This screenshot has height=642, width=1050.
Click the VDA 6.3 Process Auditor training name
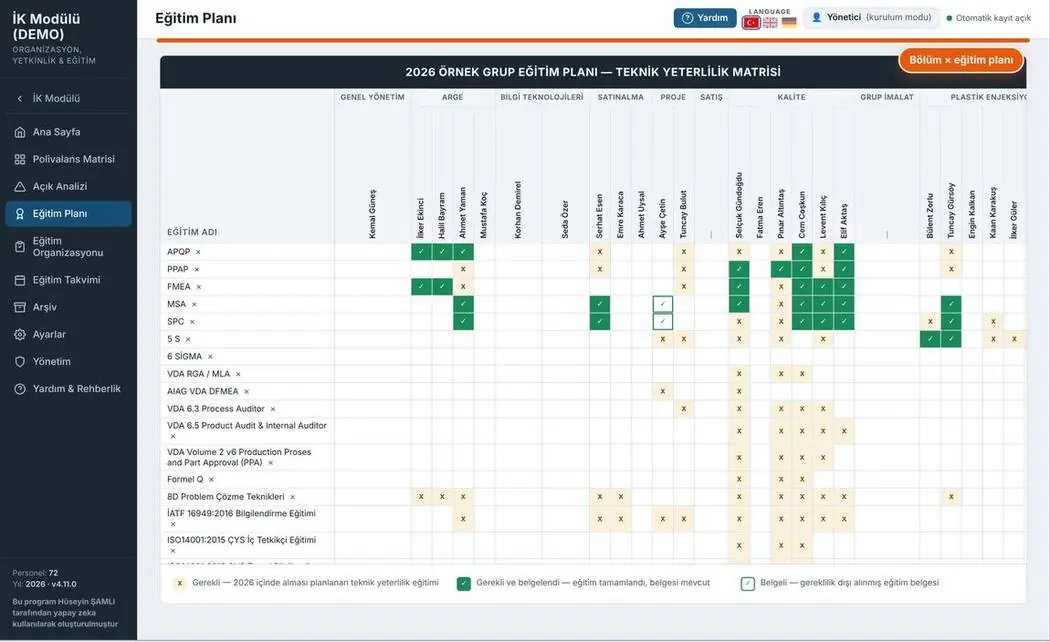[x=216, y=409]
